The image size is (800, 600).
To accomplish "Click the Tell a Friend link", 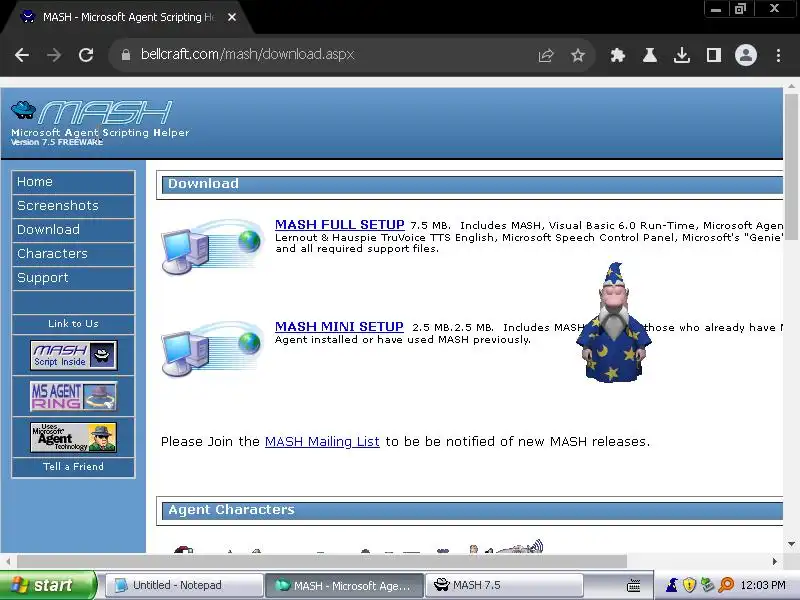I will coord(73,467).
